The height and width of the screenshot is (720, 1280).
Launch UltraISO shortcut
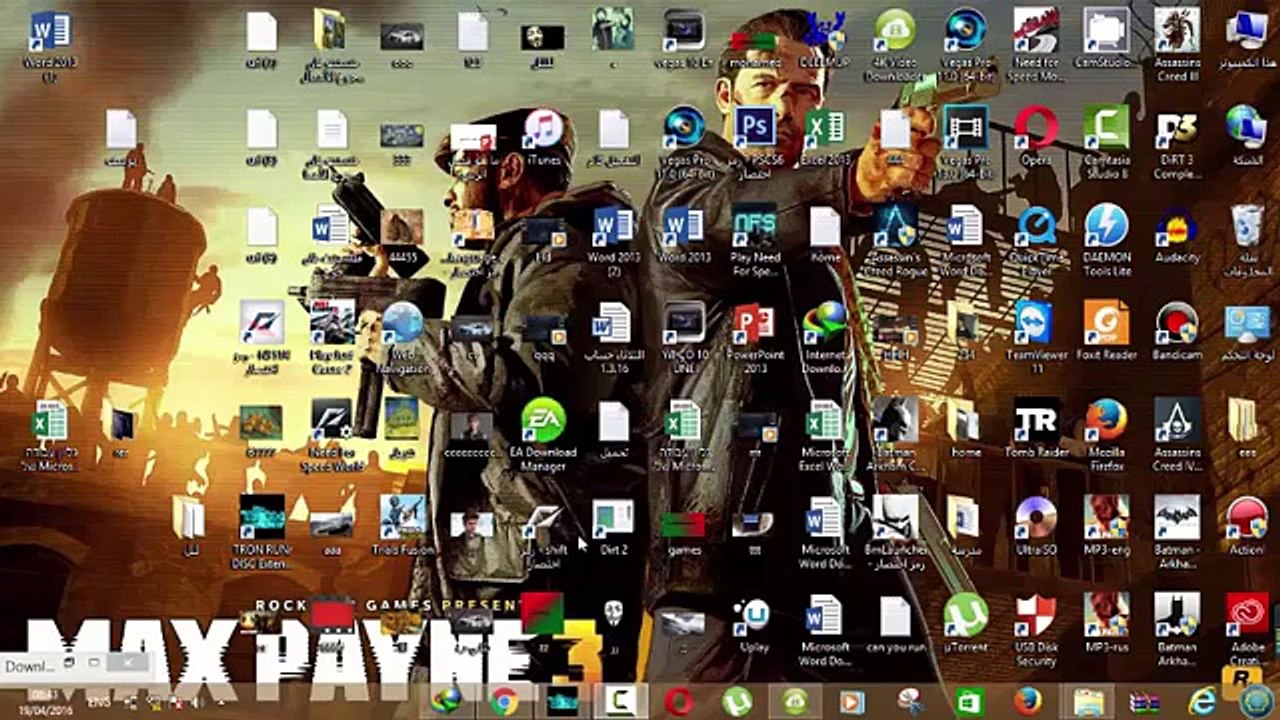pyautogui.click(x=1036, y=527)
